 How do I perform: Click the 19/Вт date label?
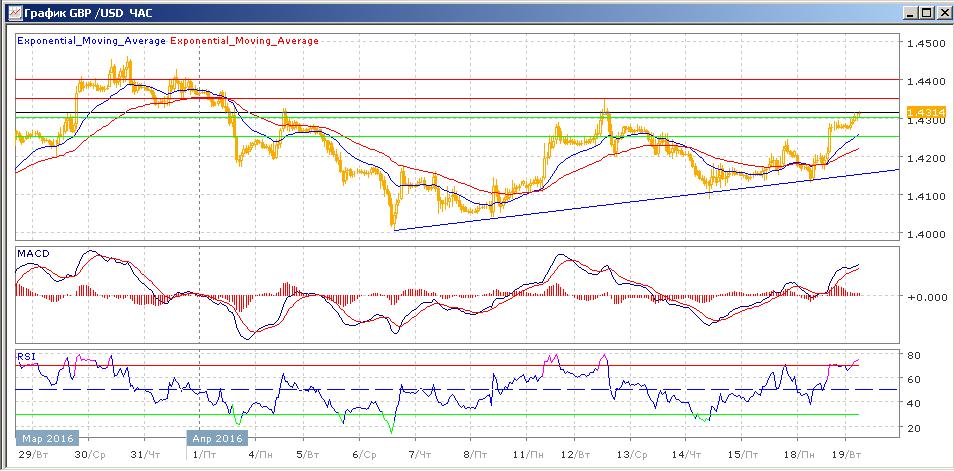pyautogui.click(x=846, y=455)
